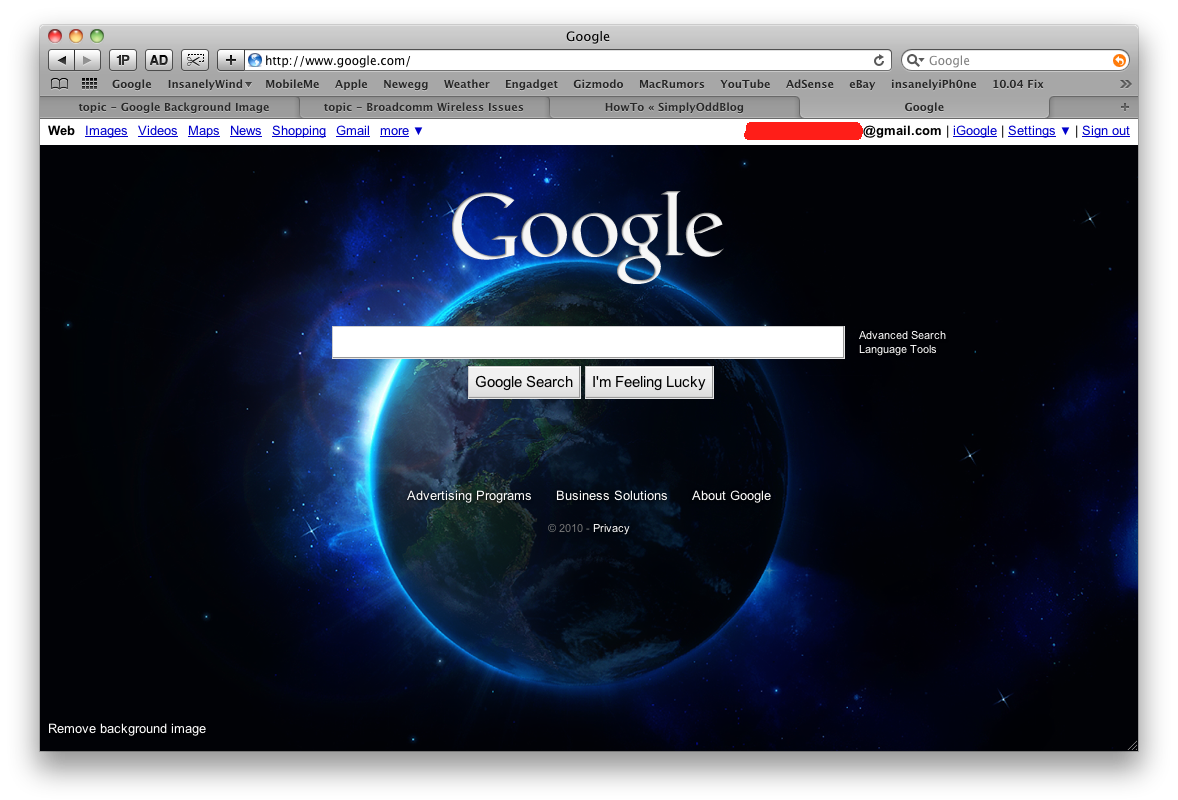This screenshot has width=1178, height=800.
Task: Expand the InsanelyWind bookmarks folder
Action: (x=209, y=84)
